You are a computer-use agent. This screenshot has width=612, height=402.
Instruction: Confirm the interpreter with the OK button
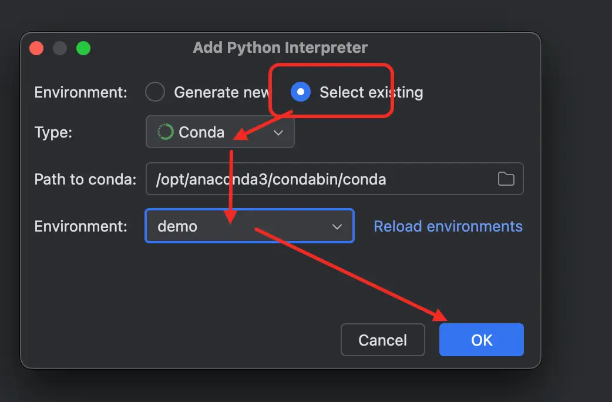481,340
